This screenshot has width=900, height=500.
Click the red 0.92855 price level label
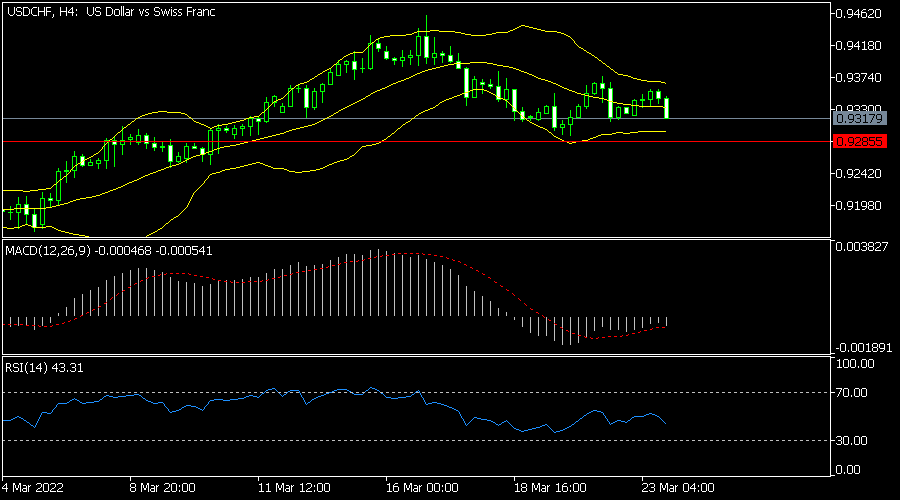859,141
